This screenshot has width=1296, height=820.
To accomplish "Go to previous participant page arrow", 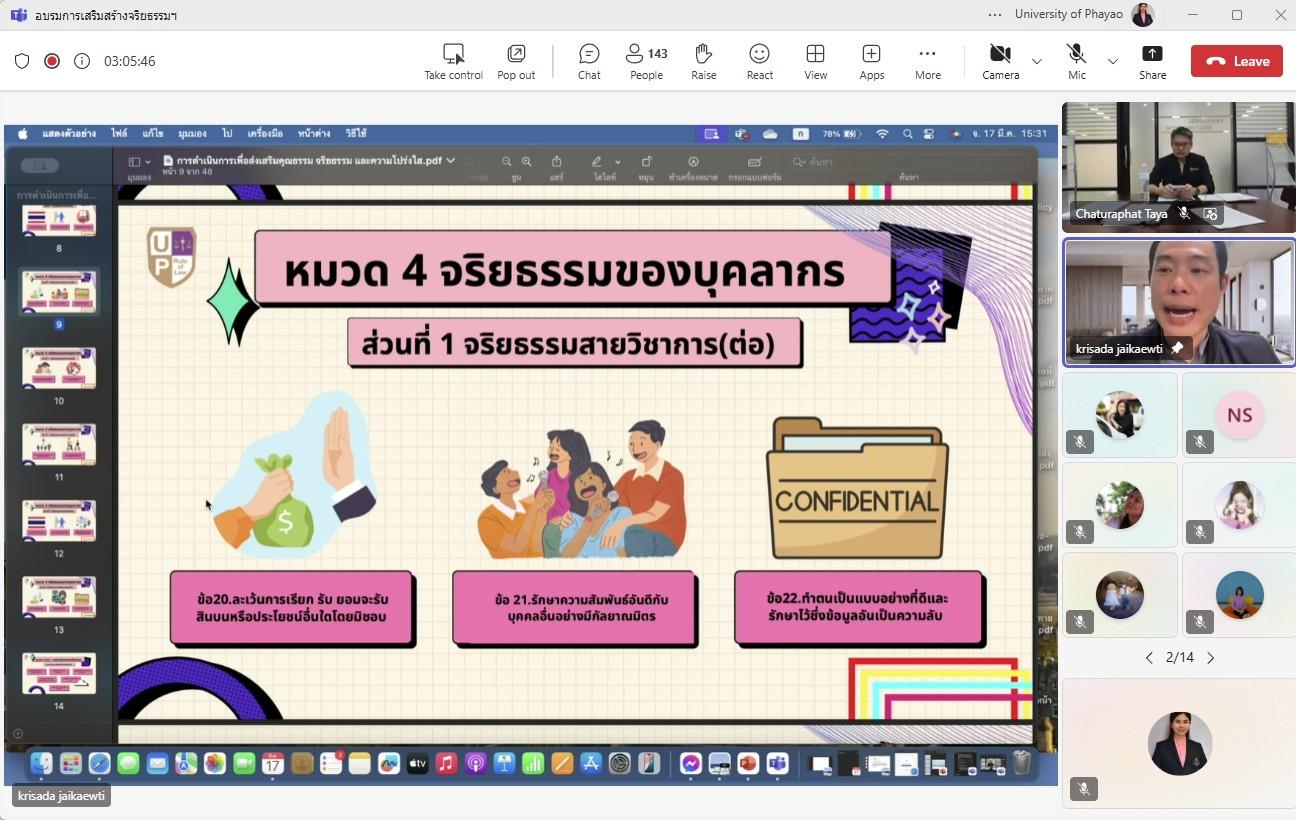I will 1149,658.
